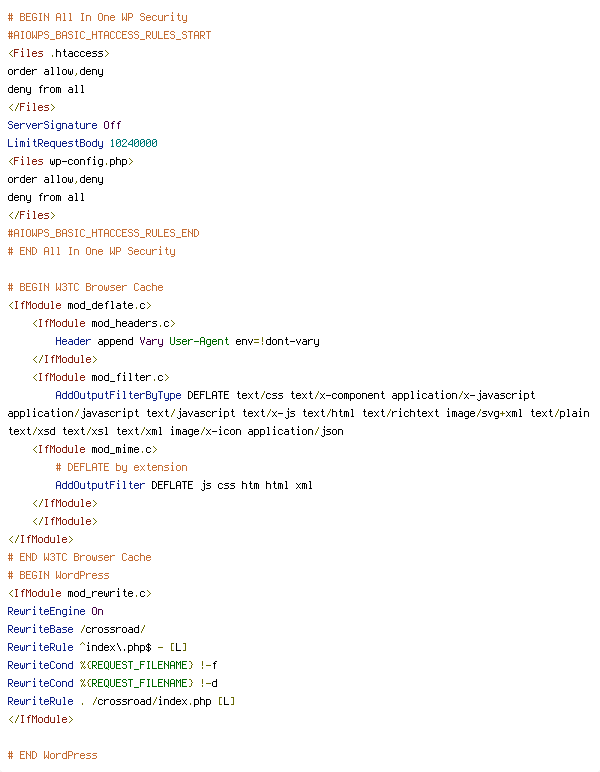Click the 'text/richtext' MIME type
600x772 pixels.
(401, 414)
